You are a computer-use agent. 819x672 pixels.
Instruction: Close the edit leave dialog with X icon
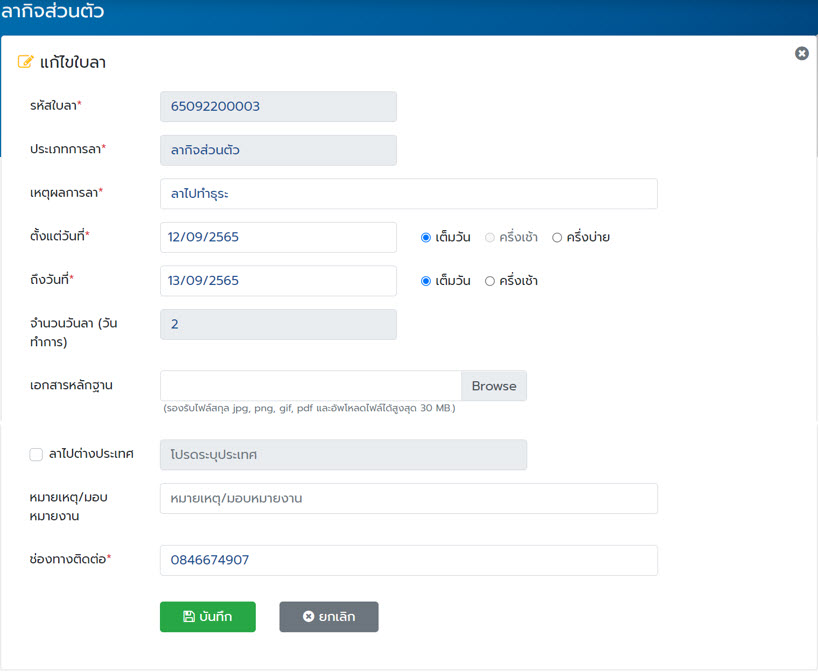(x=801, y=53)
